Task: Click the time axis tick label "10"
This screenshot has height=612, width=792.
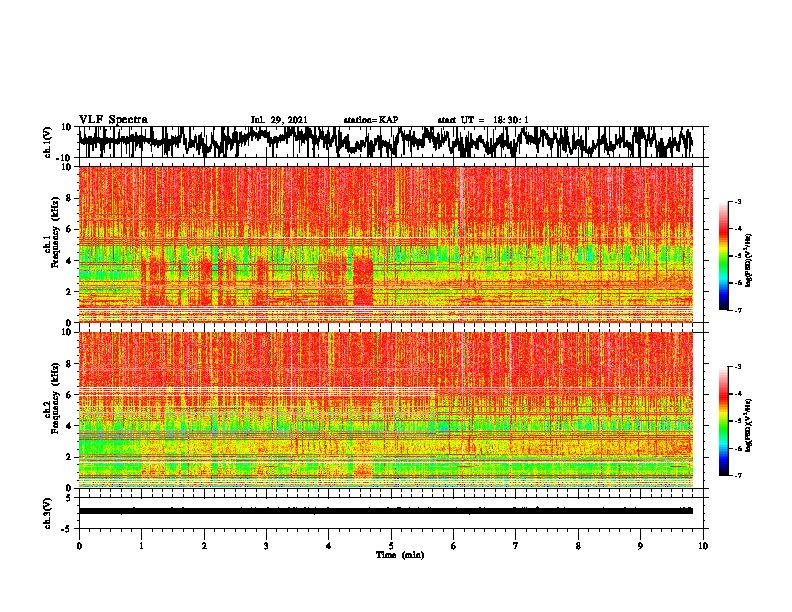Action: point(703,546)
